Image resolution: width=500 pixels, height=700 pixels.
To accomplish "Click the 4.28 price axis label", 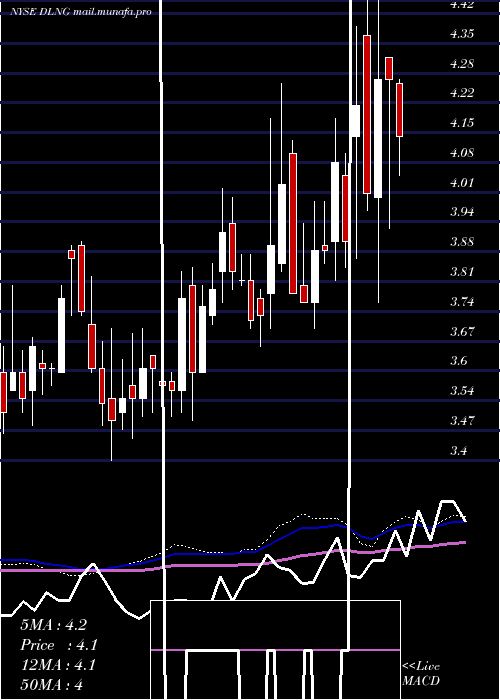I will 462,64.
